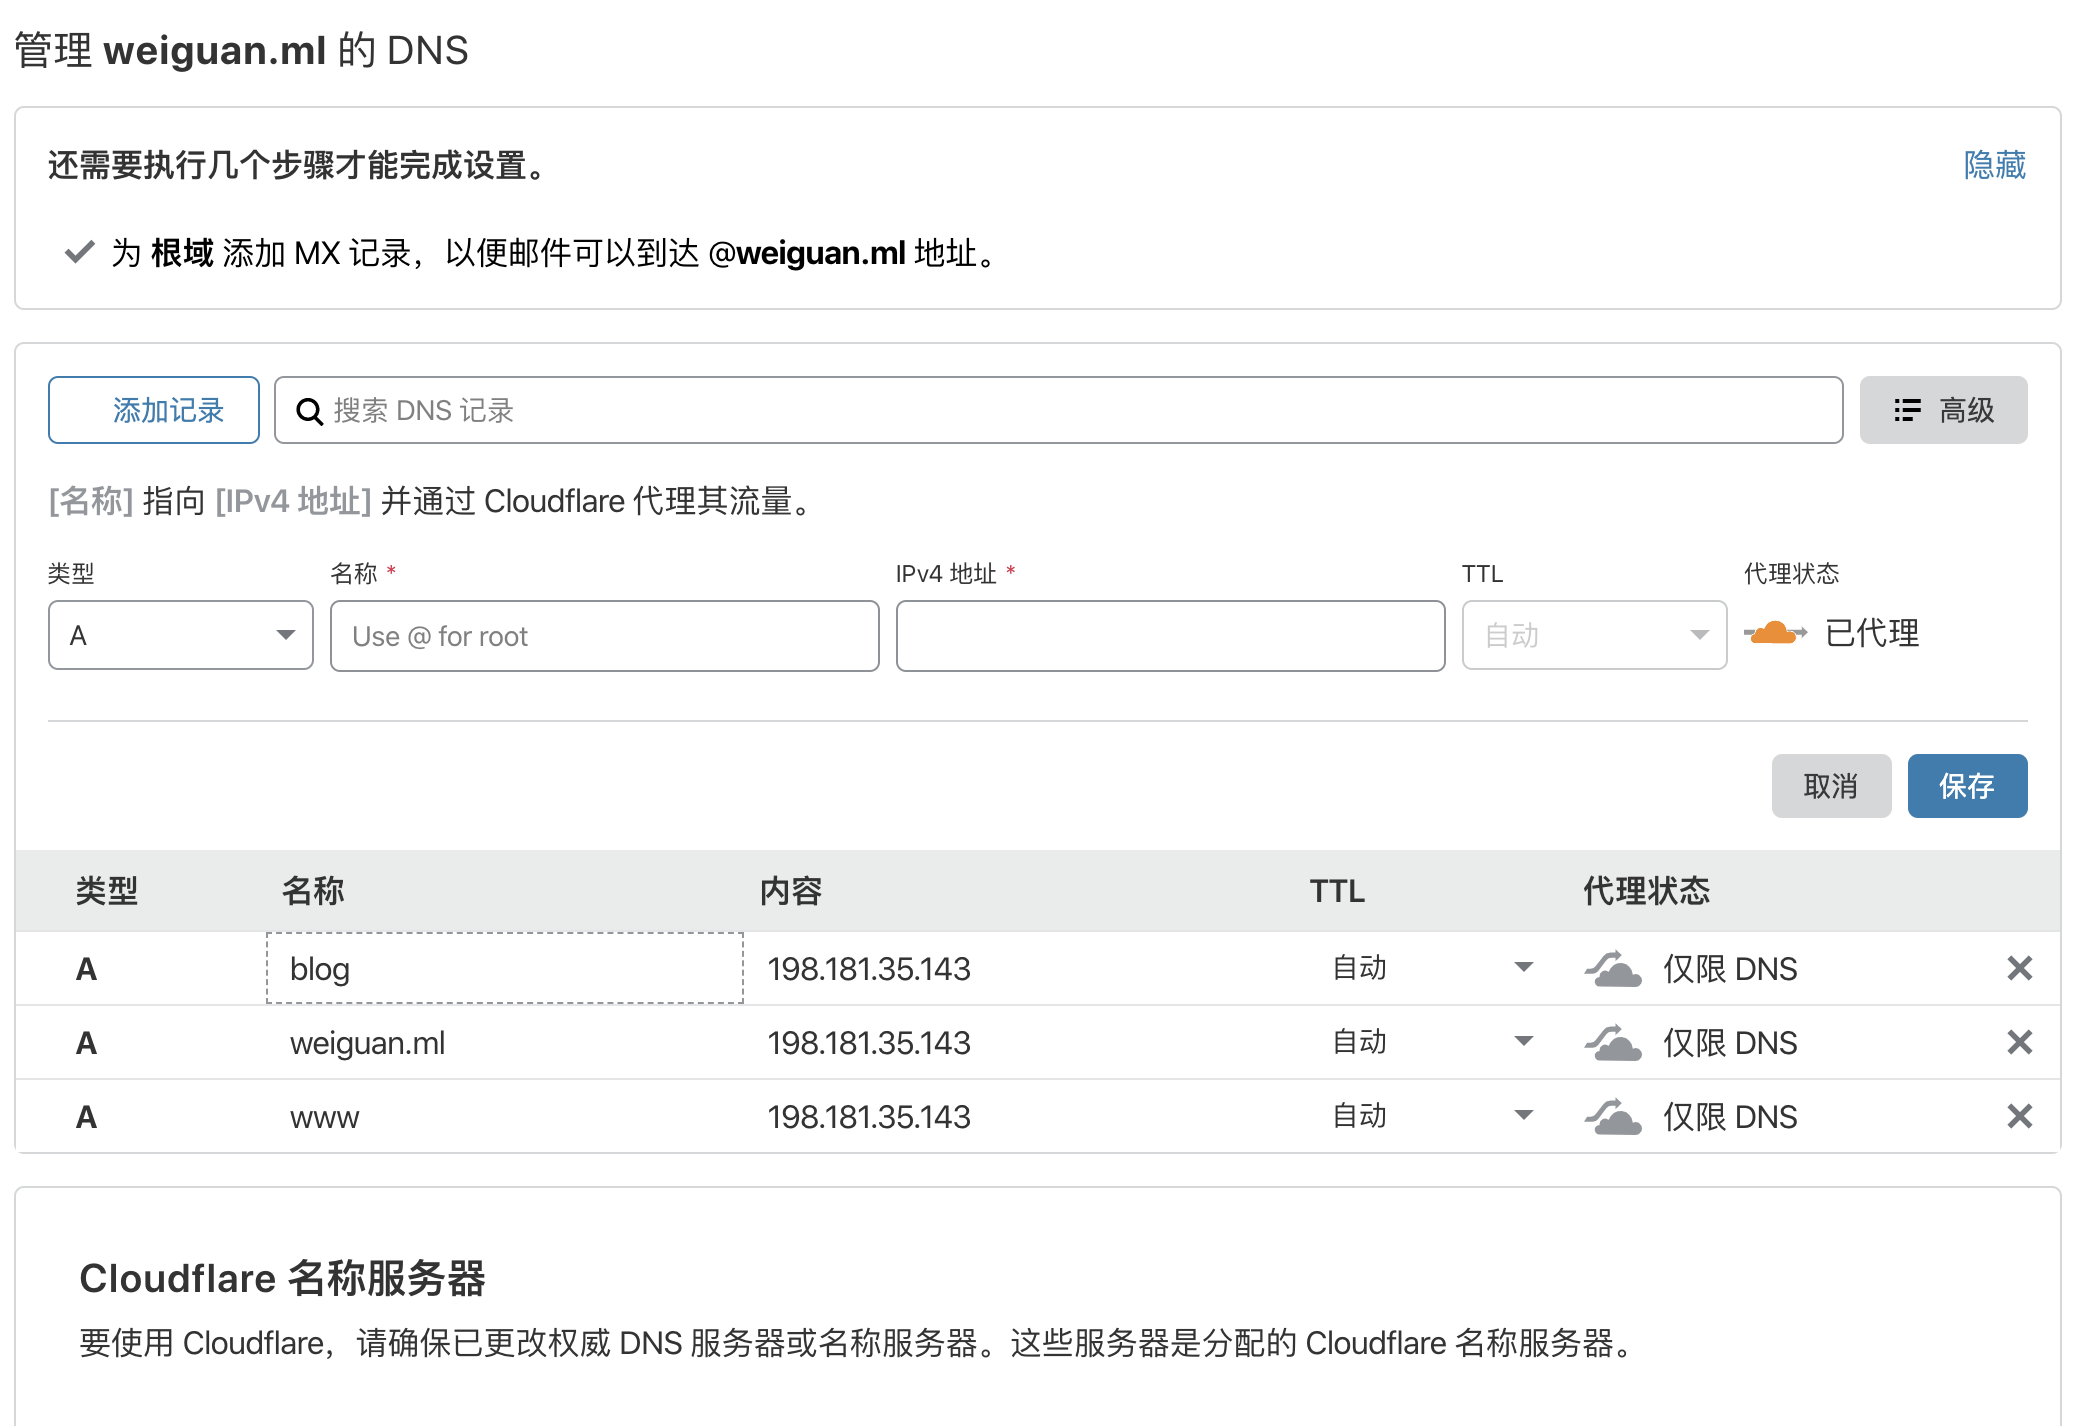Expand TTL dropdown for www record

(1523, 1115)
